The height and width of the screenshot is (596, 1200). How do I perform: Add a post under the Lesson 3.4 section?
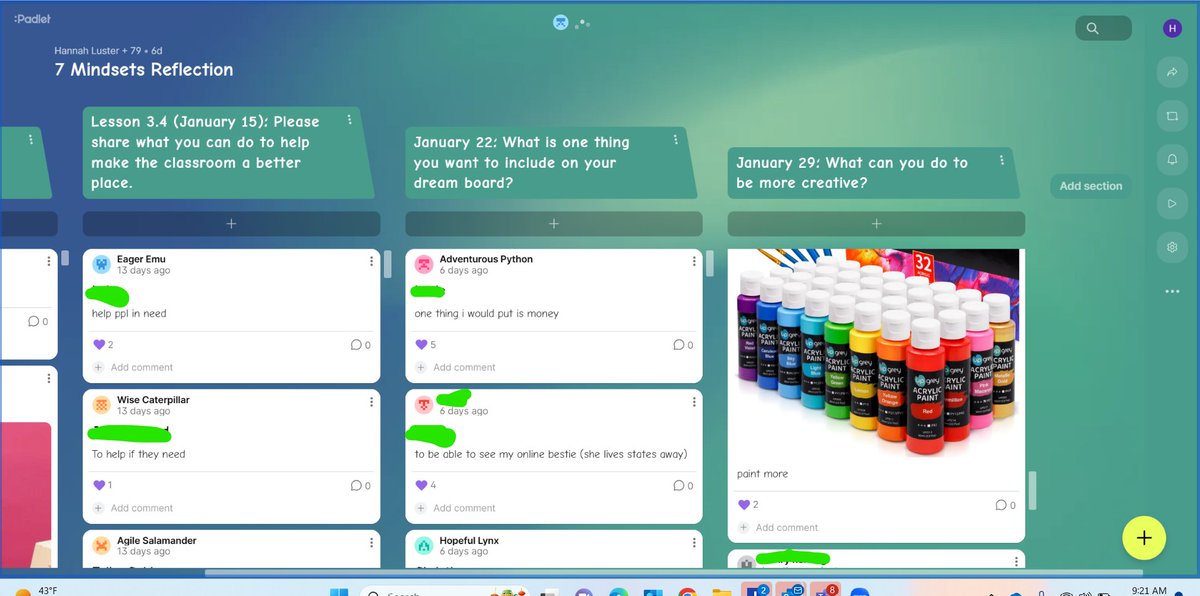tap(231, 224)
